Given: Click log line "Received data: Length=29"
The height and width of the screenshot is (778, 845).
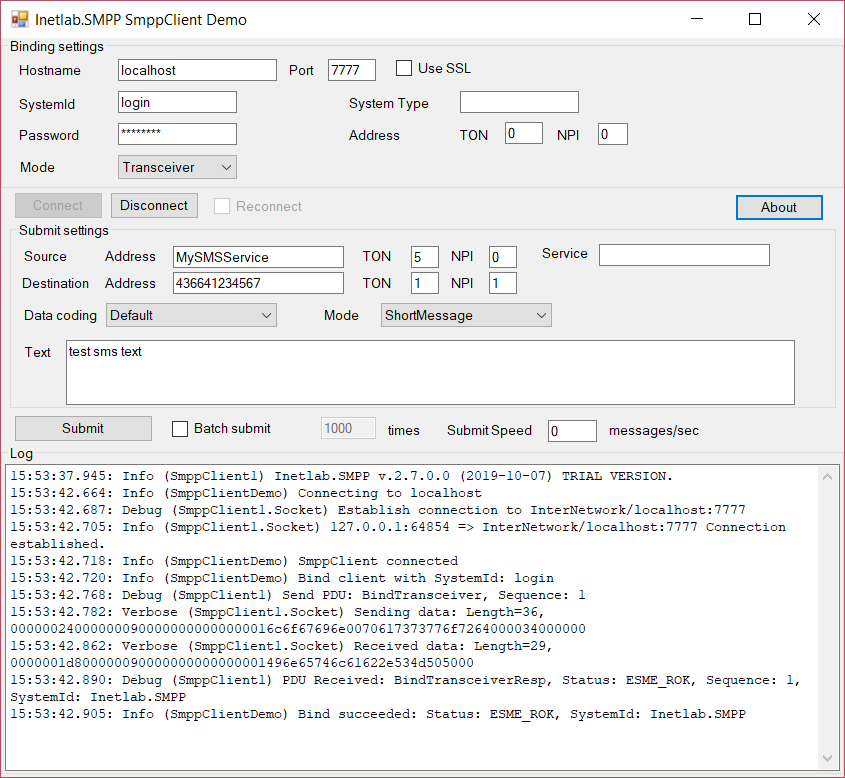Looking at the screenshot, I should point(281,646).
